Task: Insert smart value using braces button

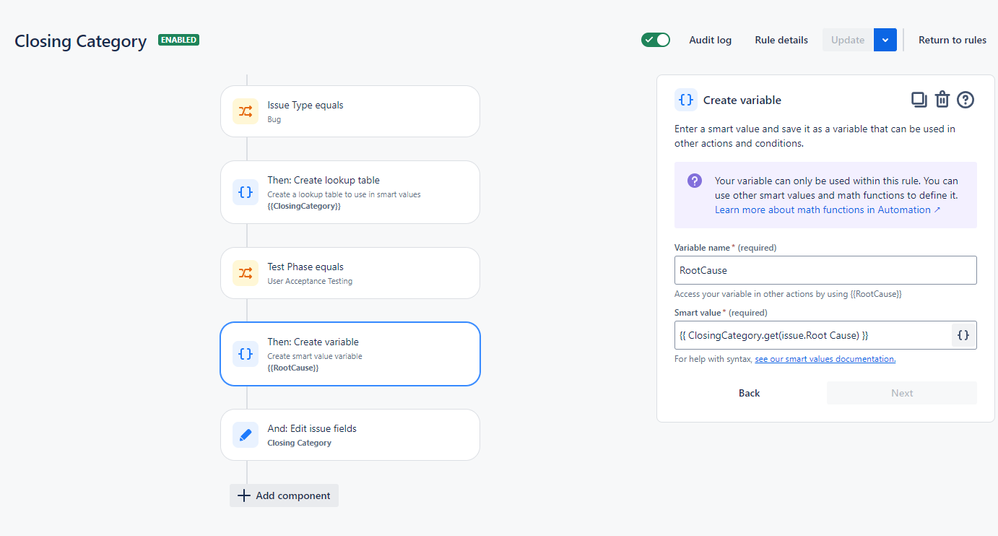Action: 963,335
